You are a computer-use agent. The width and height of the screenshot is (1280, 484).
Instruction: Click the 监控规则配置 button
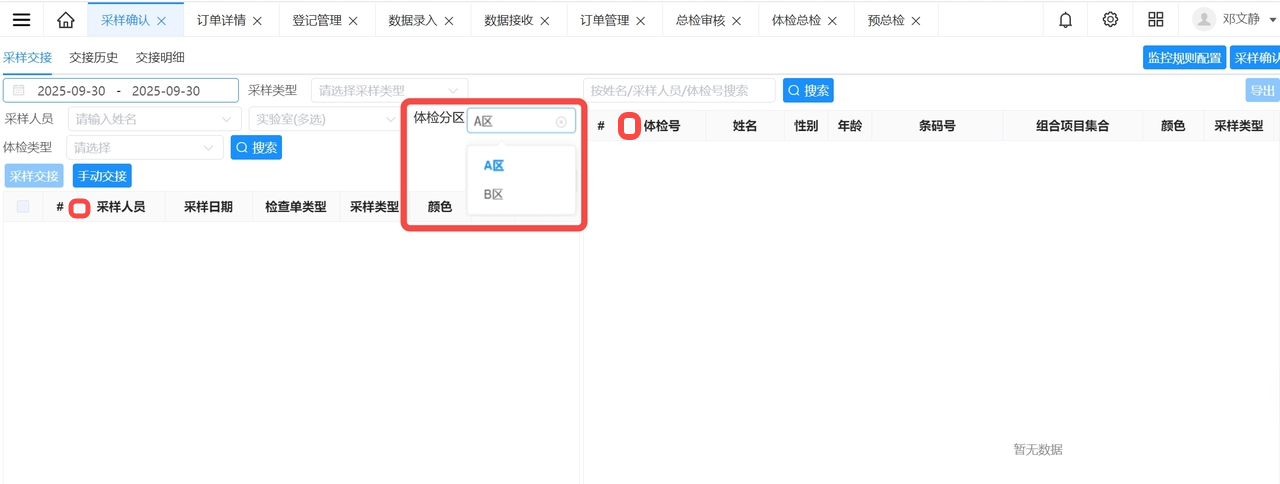coord(1184,58)
